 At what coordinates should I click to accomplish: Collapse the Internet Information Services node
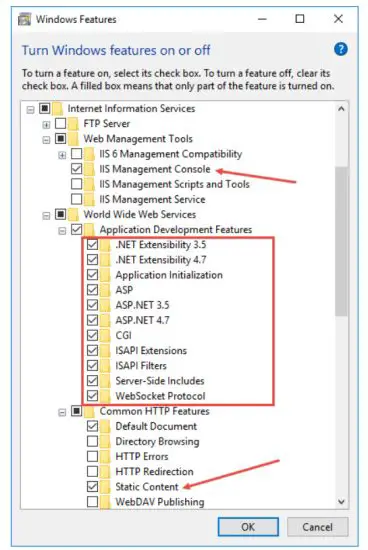31,110
